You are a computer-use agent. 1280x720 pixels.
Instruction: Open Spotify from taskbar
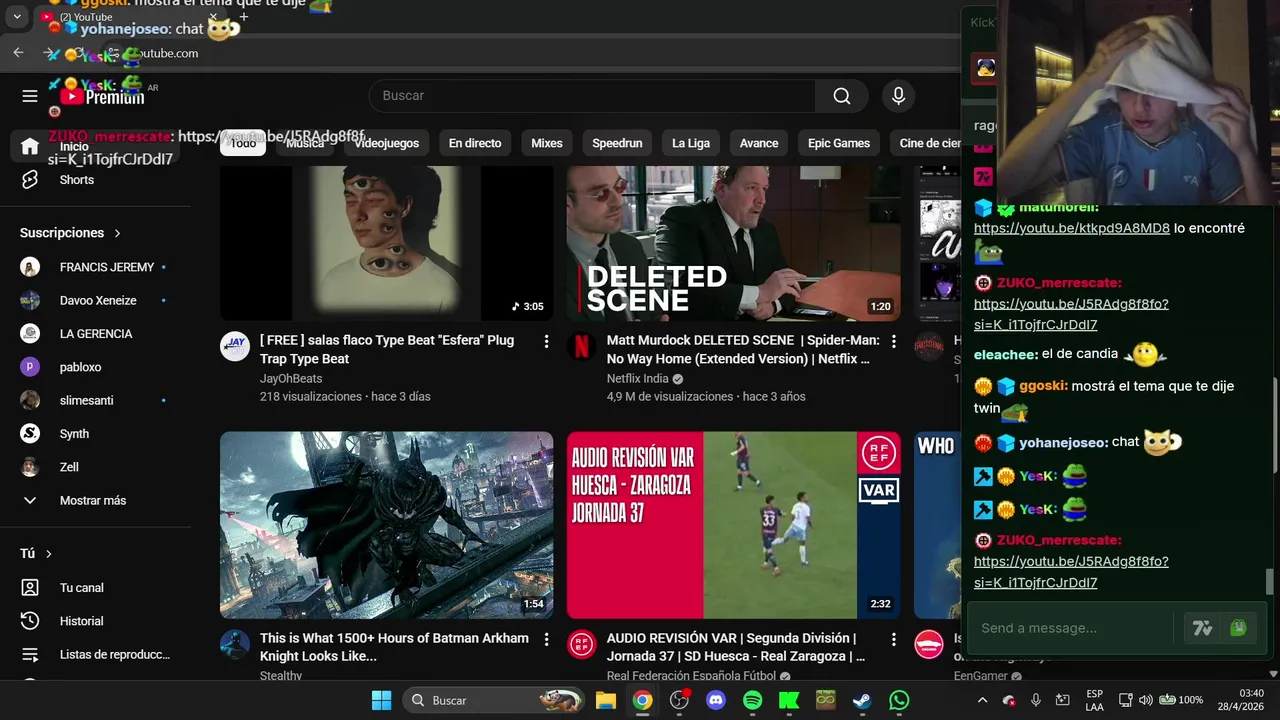752,700
